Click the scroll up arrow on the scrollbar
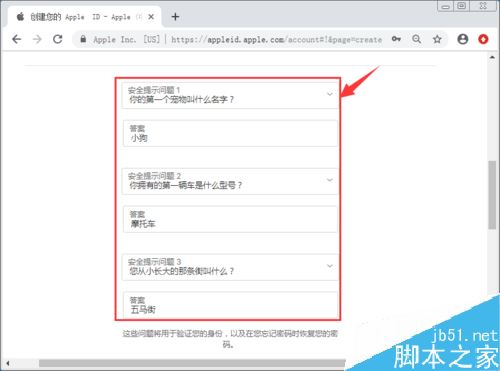500x371 pixels. click(x=492, y=57)
